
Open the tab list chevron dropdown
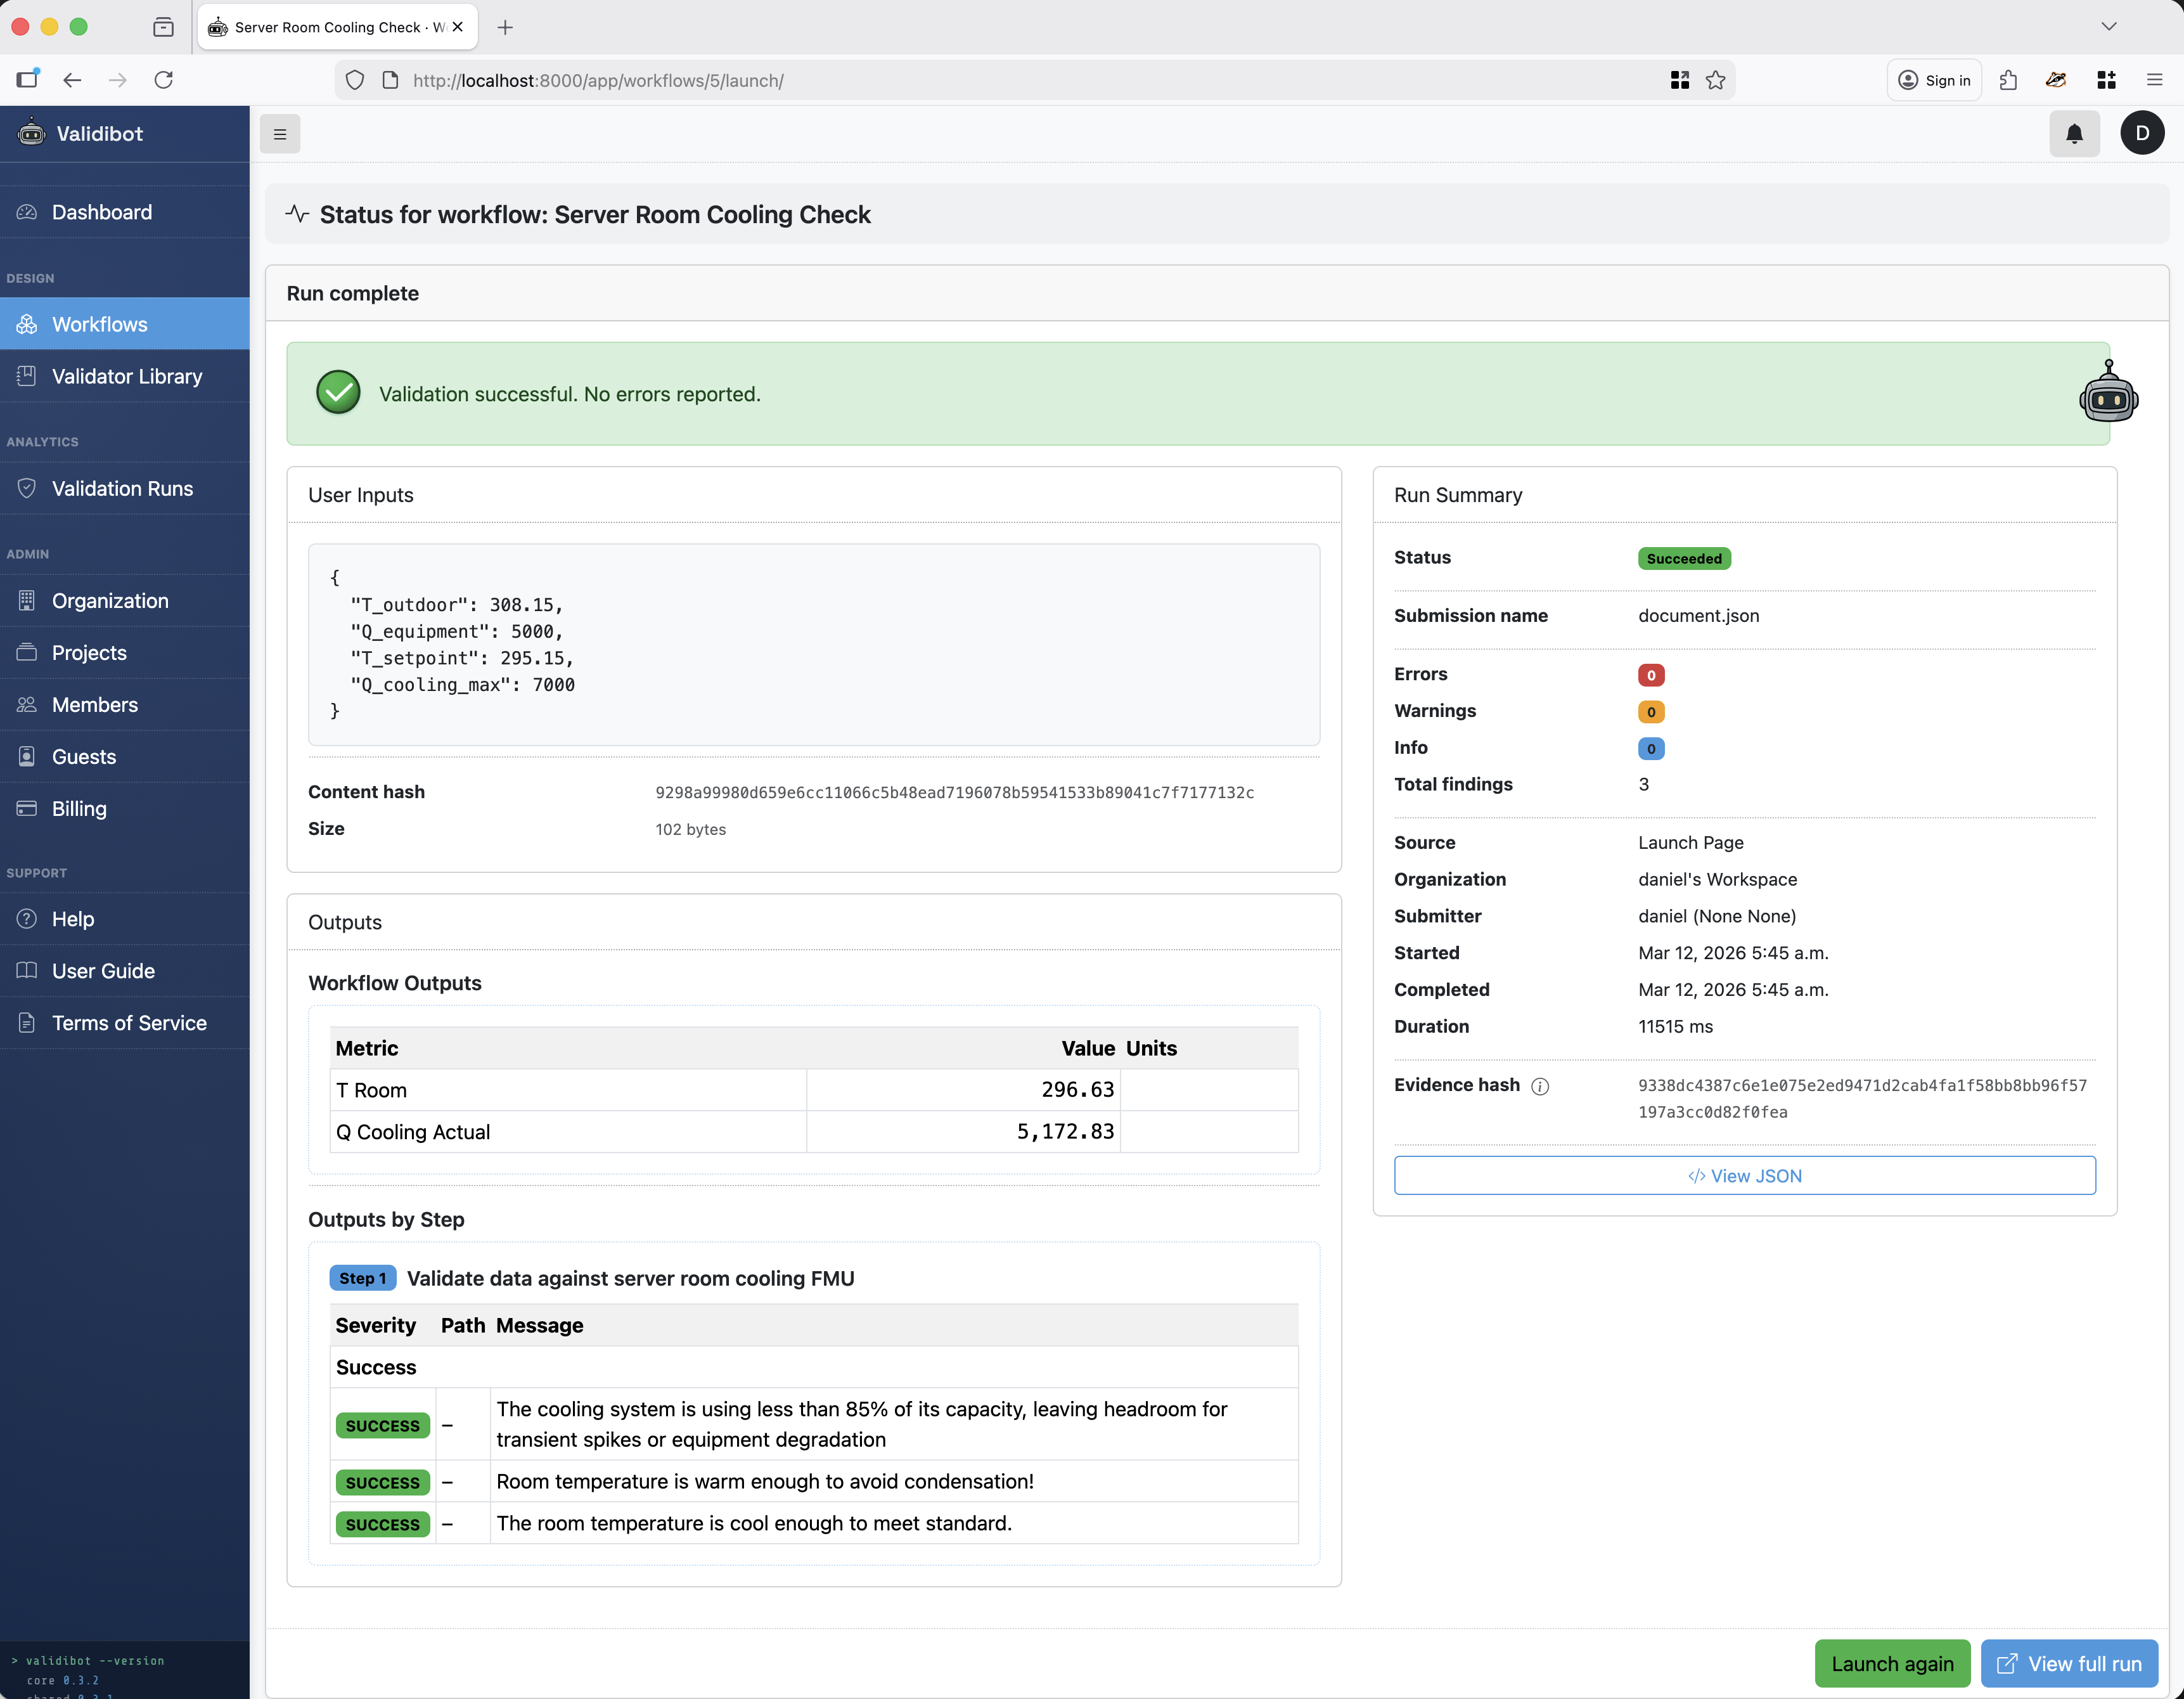click(2109, 26)
